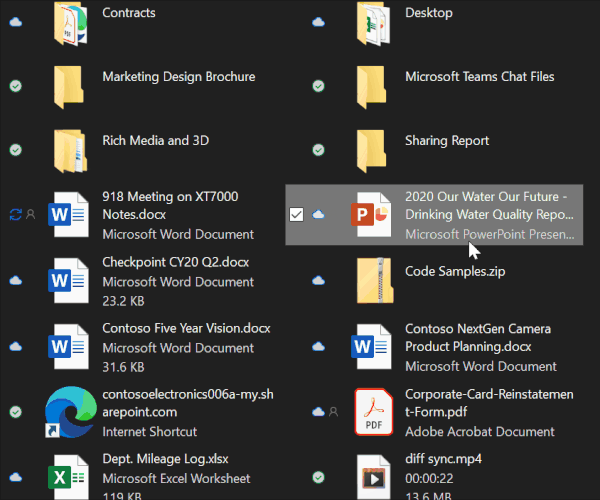
Task: Click green synced status icon beside Marketing Design Brochure
Action: [x=15, y=86]
